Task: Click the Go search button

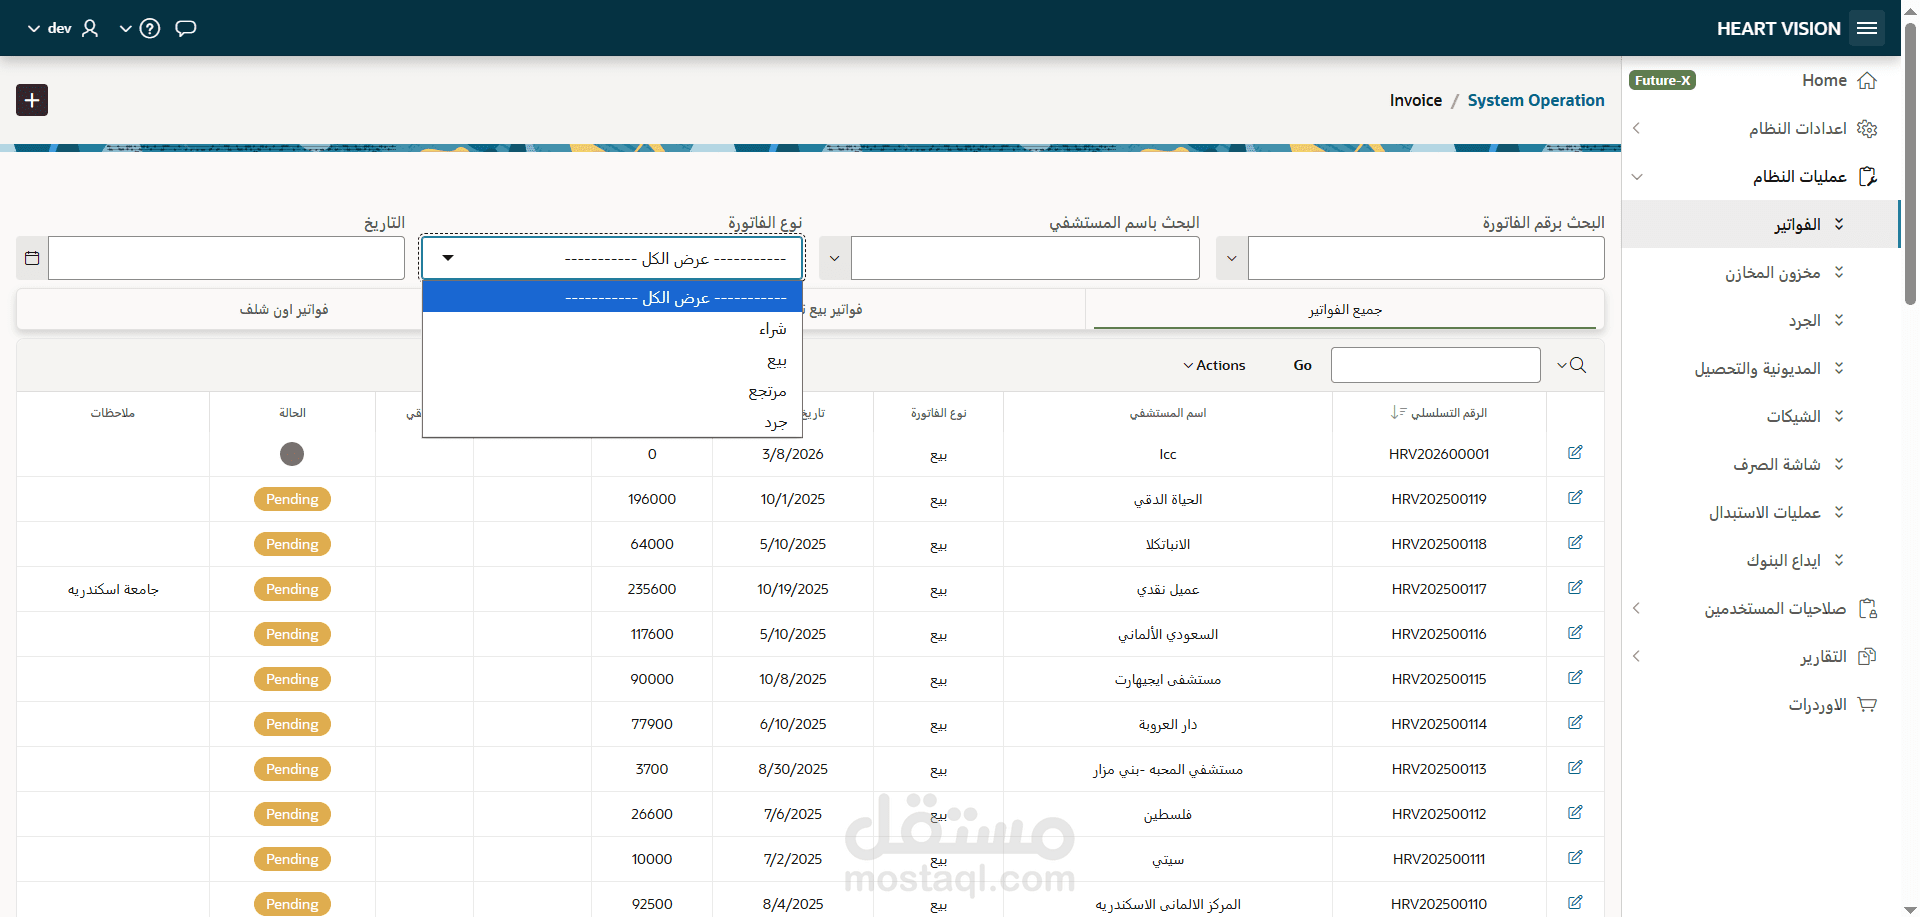Action: pyautogui.click(x=1302, y=365)
